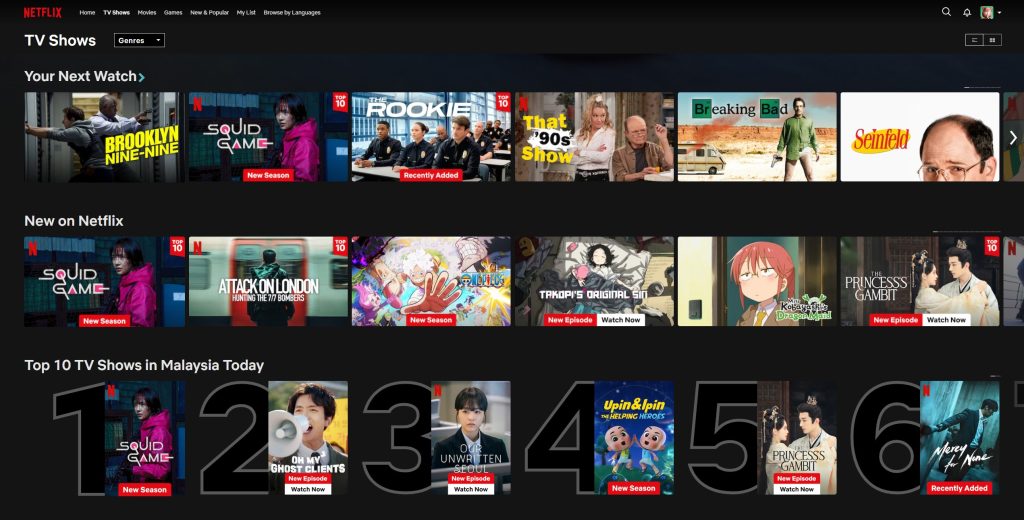Screen dimensions: 1024x520
Task: Advance Your Next Watch row with right arrow
Action: [x=1013, y=137]
